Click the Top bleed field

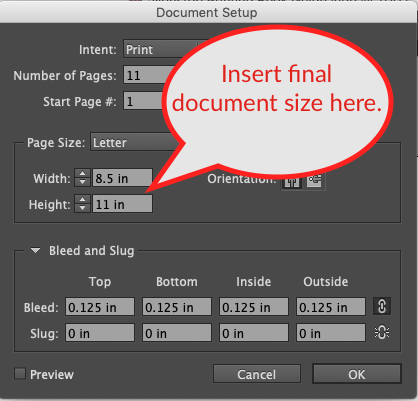click(100, 307)
